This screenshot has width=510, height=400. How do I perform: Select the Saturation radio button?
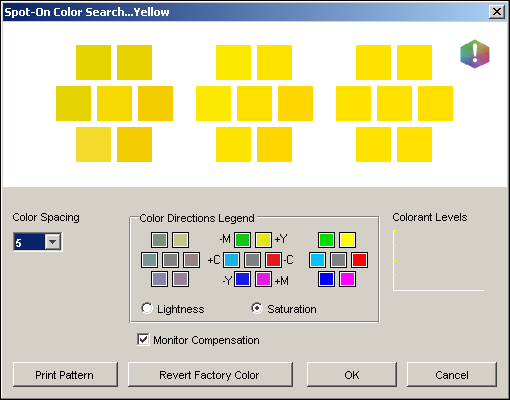click(257, 308)
